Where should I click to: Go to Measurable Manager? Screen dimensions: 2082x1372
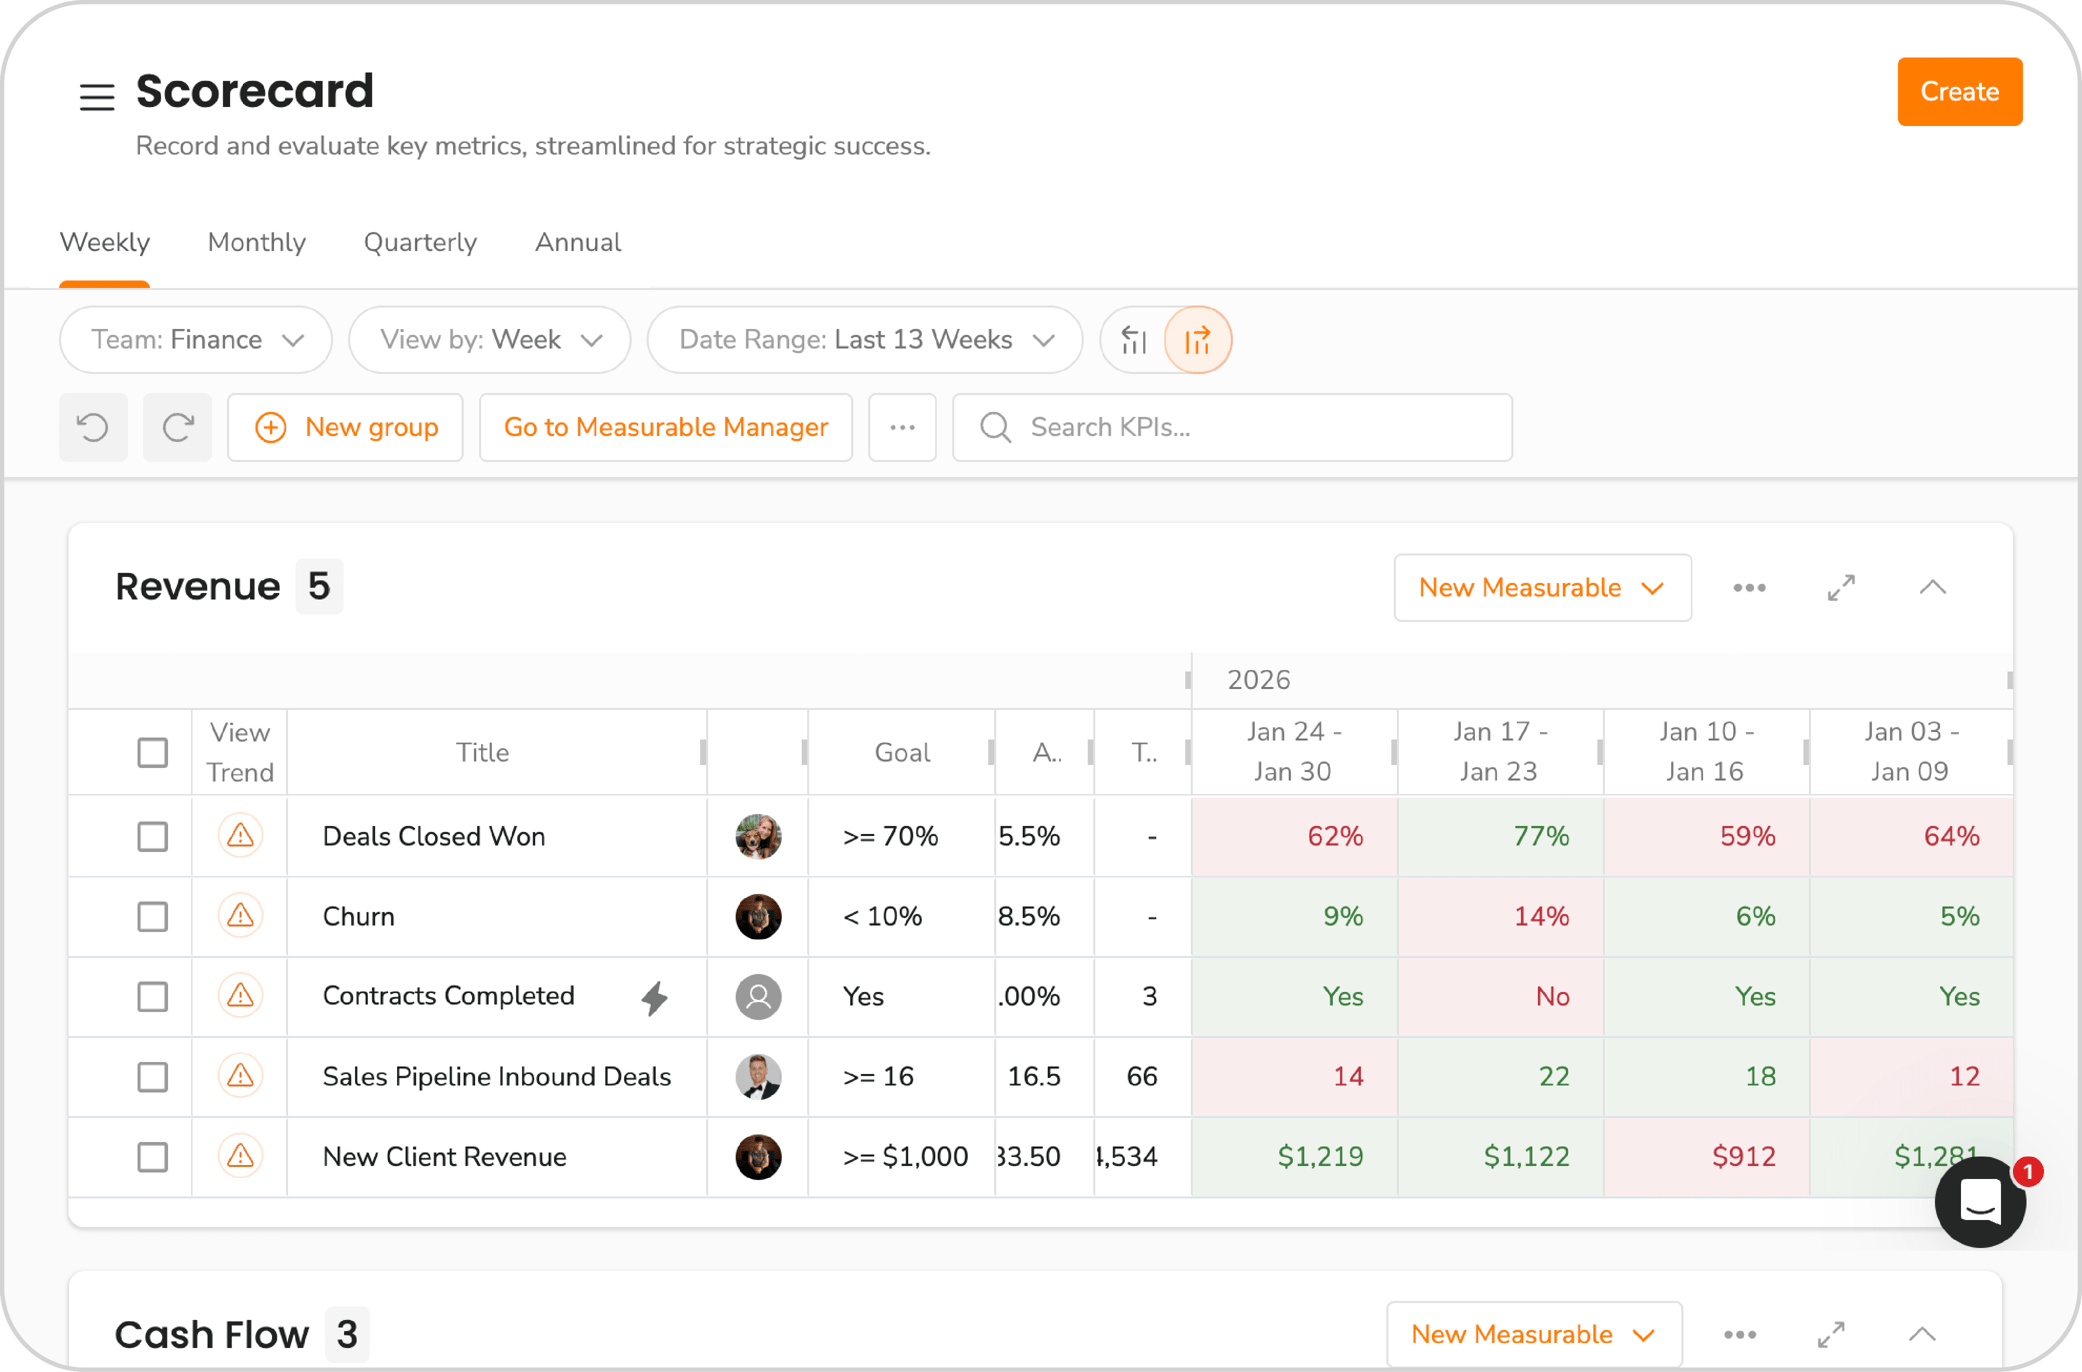pyautogui.click(x=666, y=427)
